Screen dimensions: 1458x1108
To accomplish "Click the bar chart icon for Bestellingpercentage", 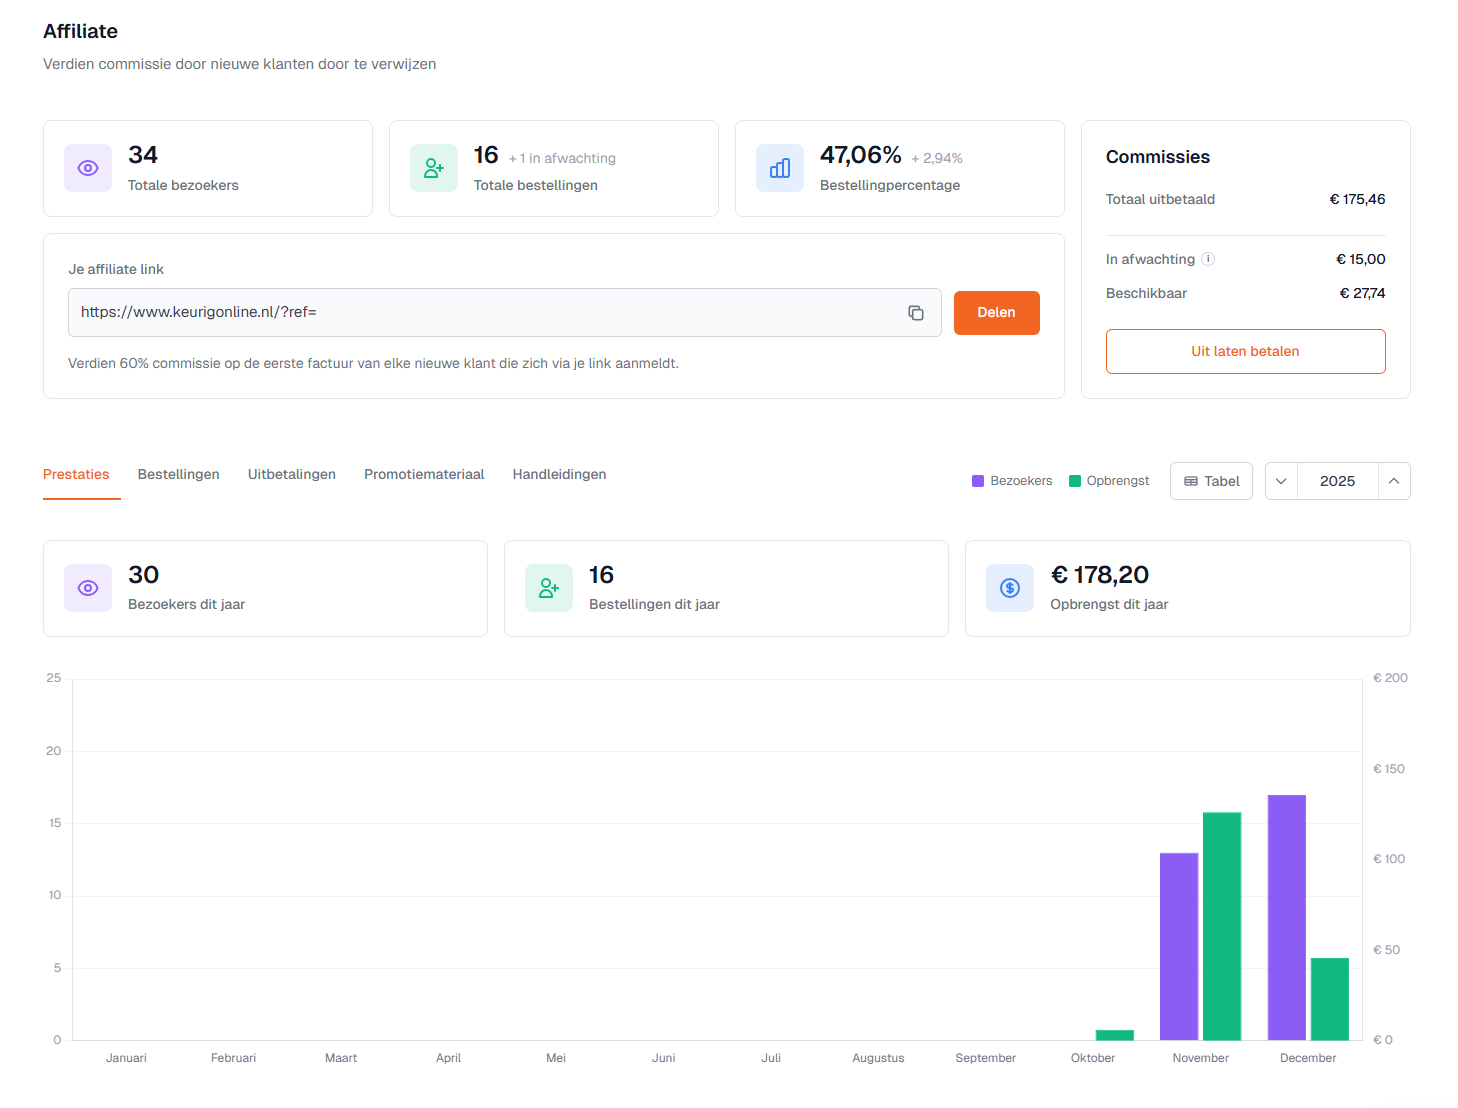I will pyautogui.click(x=780, y=168).
